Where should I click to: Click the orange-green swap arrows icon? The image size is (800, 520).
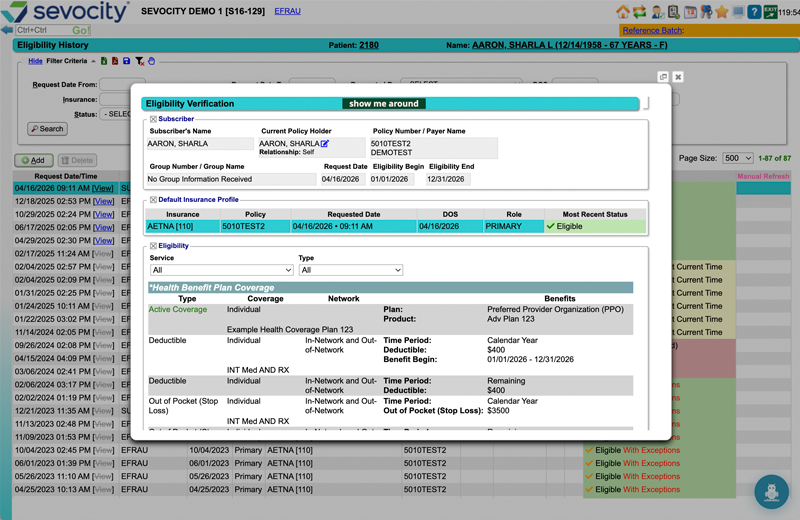point(639,11)
